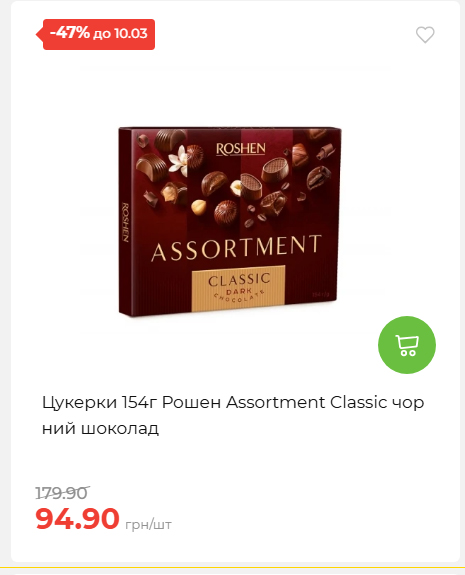Click the vertical ROSHEN text on box side
465x575 pixels.
125,222
